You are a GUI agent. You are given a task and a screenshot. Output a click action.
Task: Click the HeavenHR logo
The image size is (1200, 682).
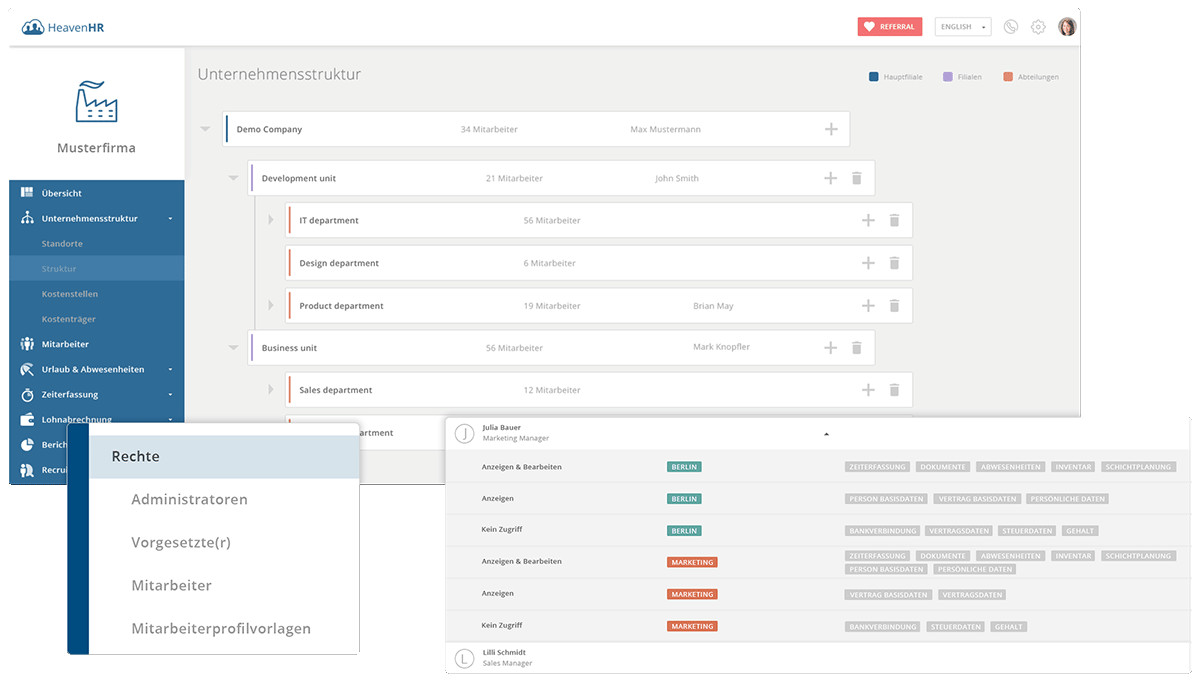63,27
